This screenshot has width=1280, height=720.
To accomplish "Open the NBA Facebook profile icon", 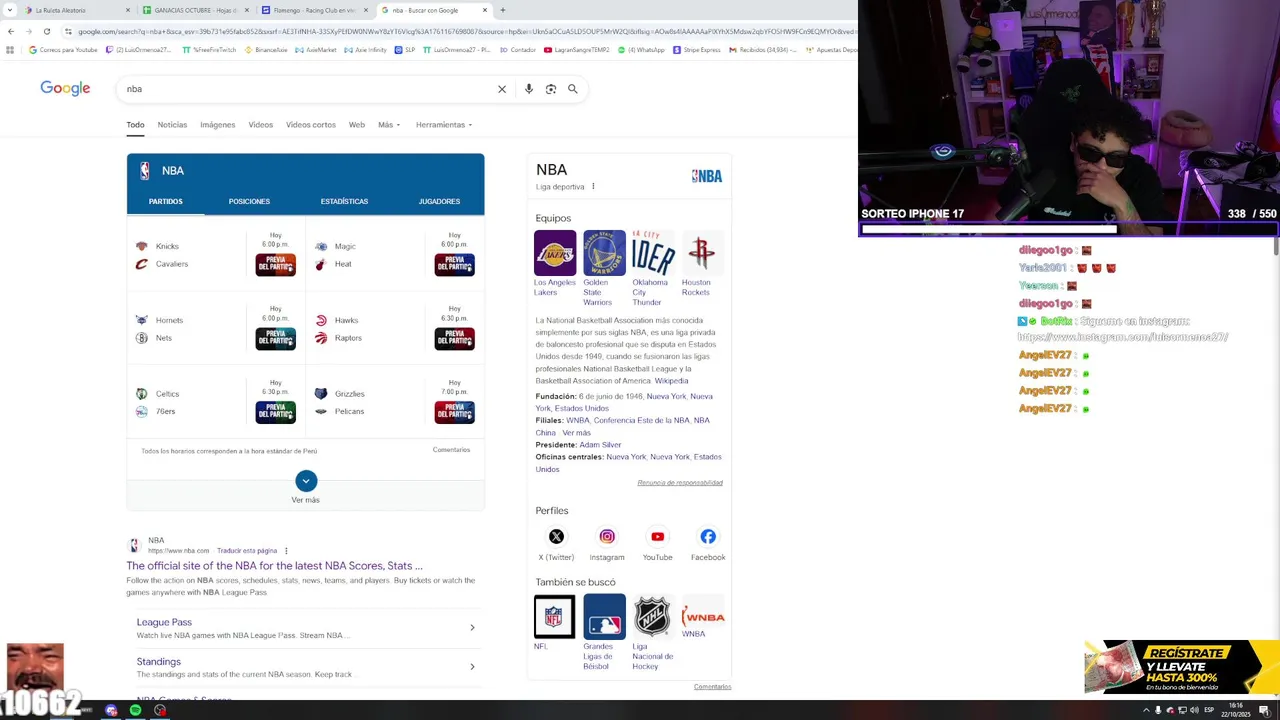I will 708,537.
